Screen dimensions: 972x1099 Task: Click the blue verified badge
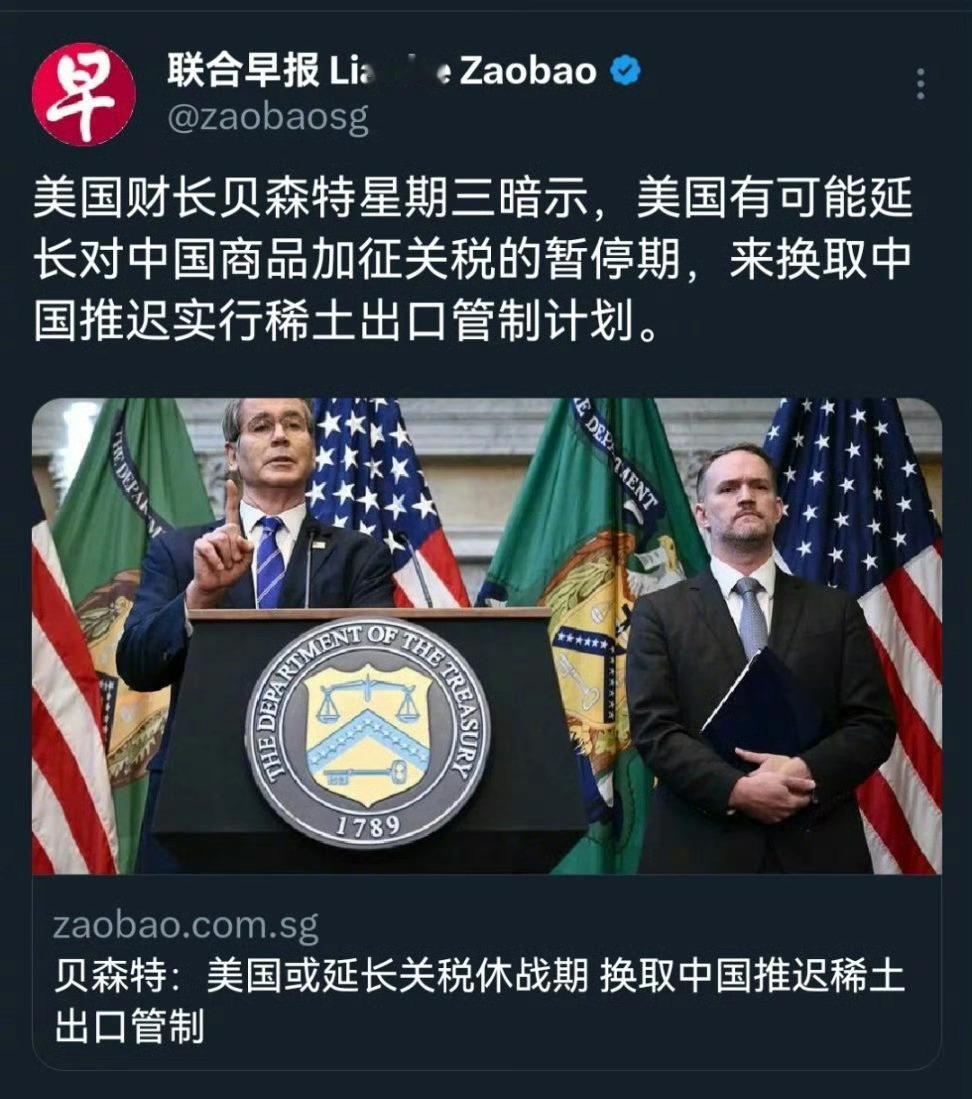point(625,71)
